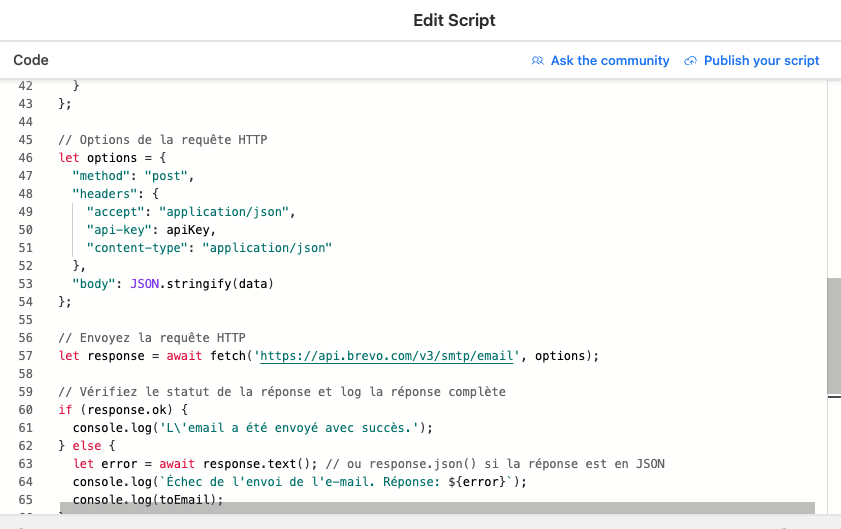Image resolution: width=841 pixels, height=529 pixels.
Task: Open the Ask the community link
Action: point(610,61)
